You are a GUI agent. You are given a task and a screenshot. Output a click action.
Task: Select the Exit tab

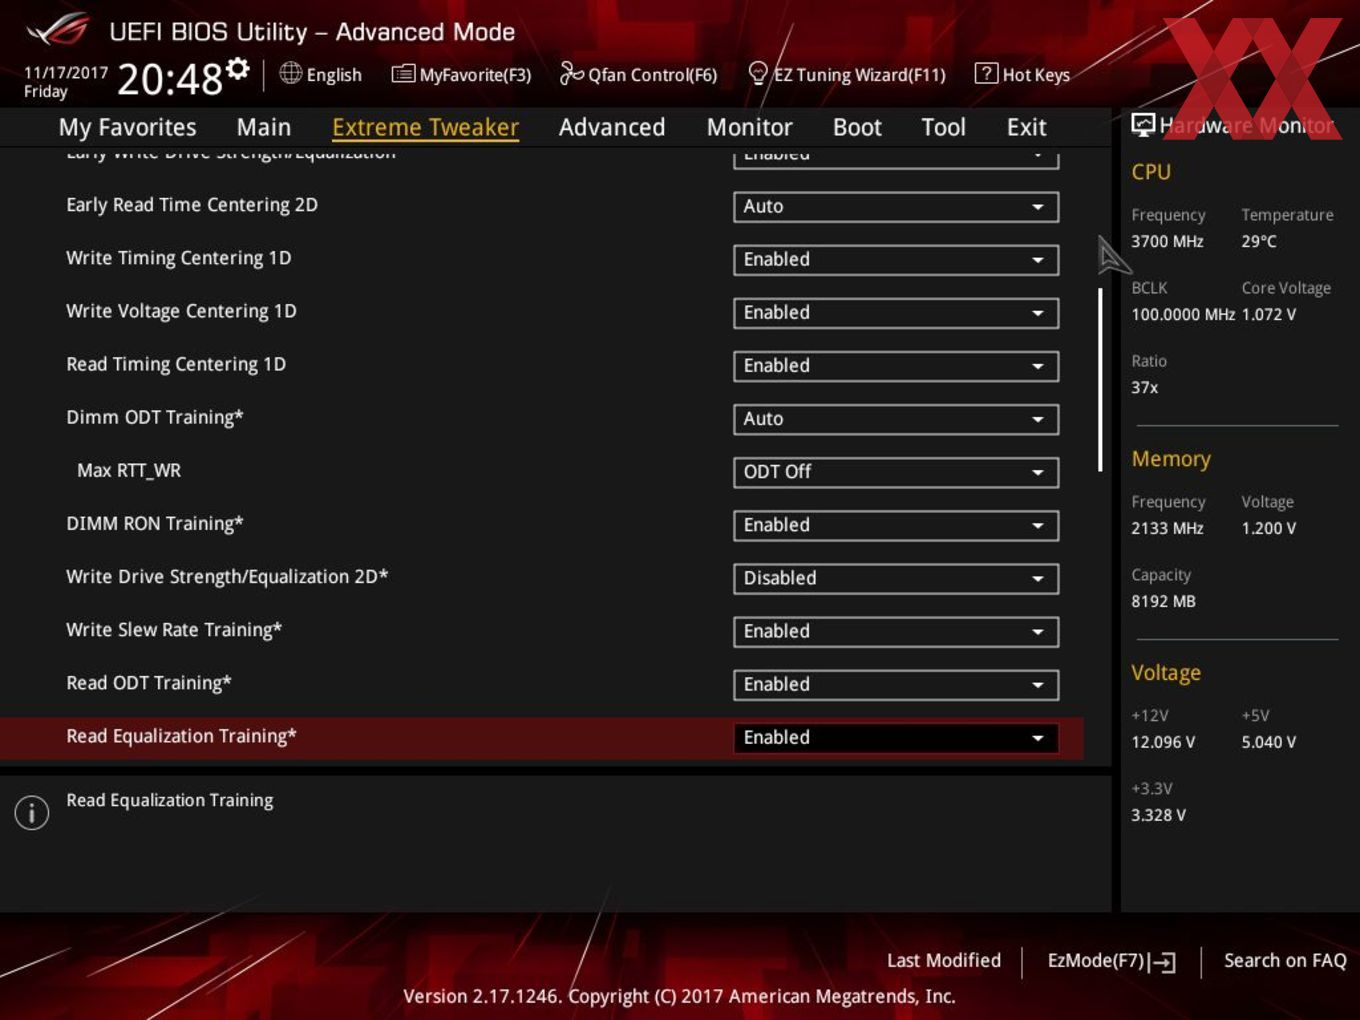click(1026, 127)
